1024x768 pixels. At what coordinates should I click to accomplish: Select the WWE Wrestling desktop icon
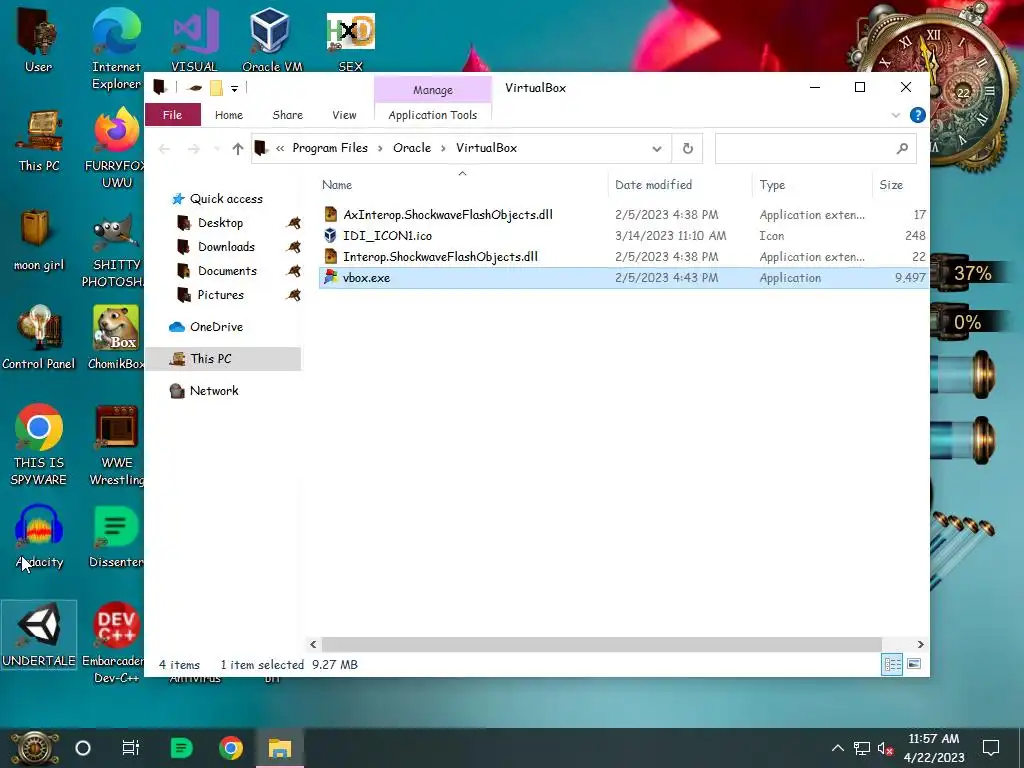pos(116,445)
